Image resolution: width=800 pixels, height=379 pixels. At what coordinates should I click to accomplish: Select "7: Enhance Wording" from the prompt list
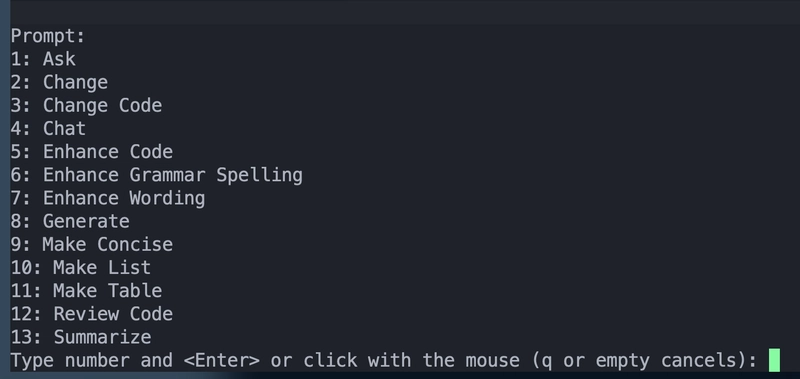[108, 198]
